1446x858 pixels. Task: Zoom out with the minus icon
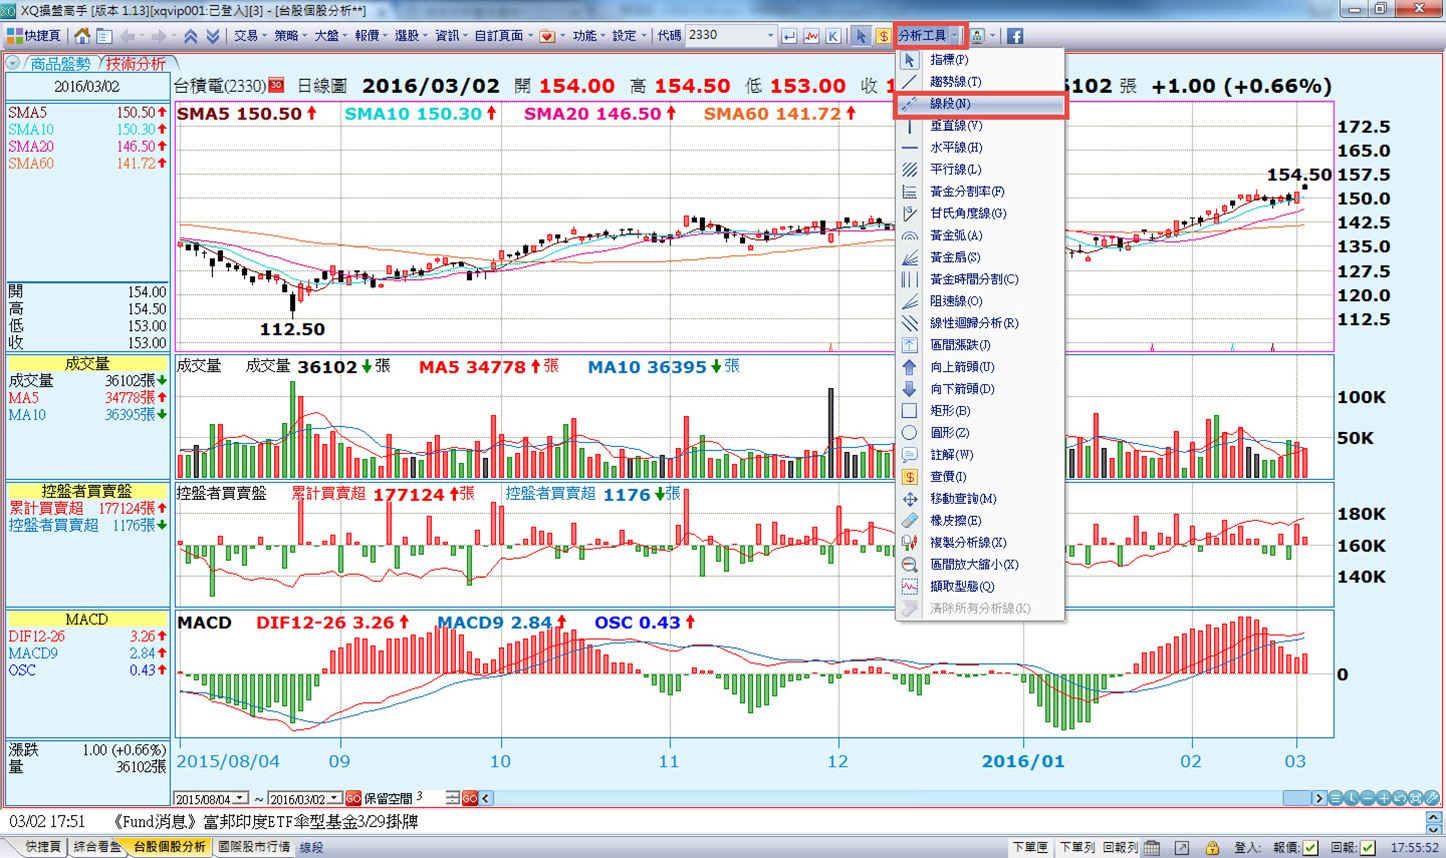1368,798
